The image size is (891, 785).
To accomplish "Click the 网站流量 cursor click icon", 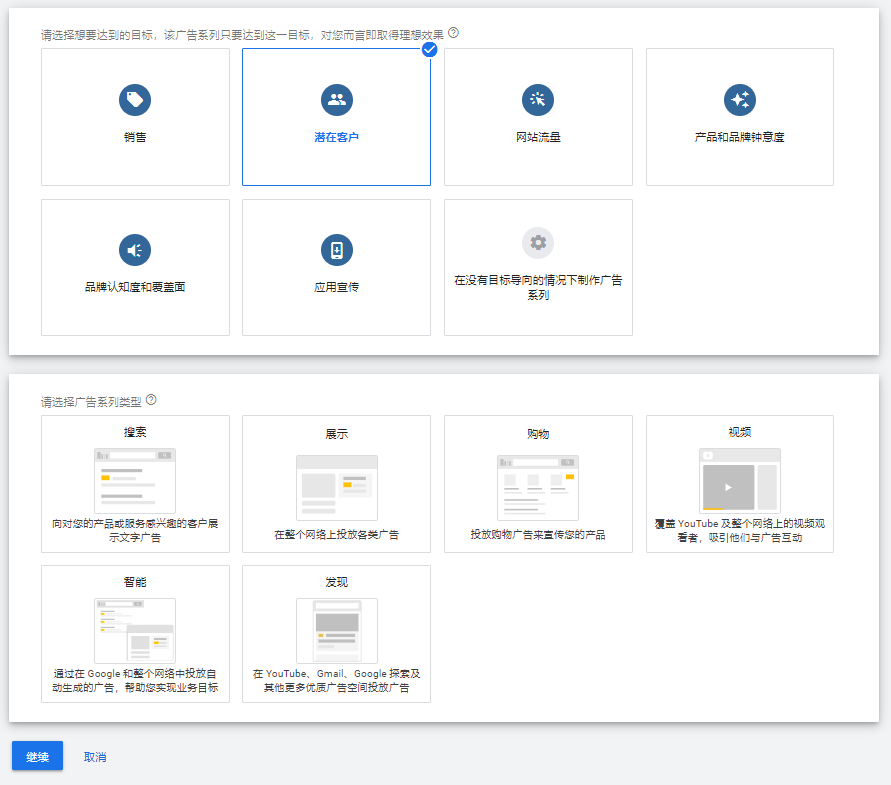I will 538,100.
